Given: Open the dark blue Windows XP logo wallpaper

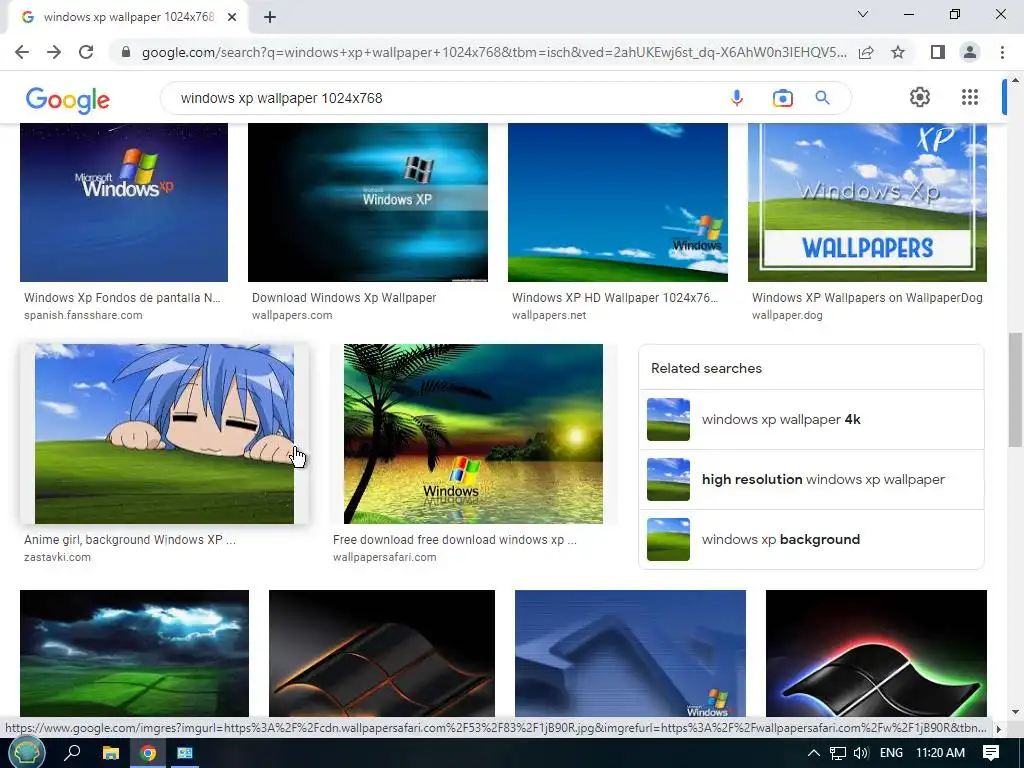Looking at the screenshot, I should pos(124,202).
